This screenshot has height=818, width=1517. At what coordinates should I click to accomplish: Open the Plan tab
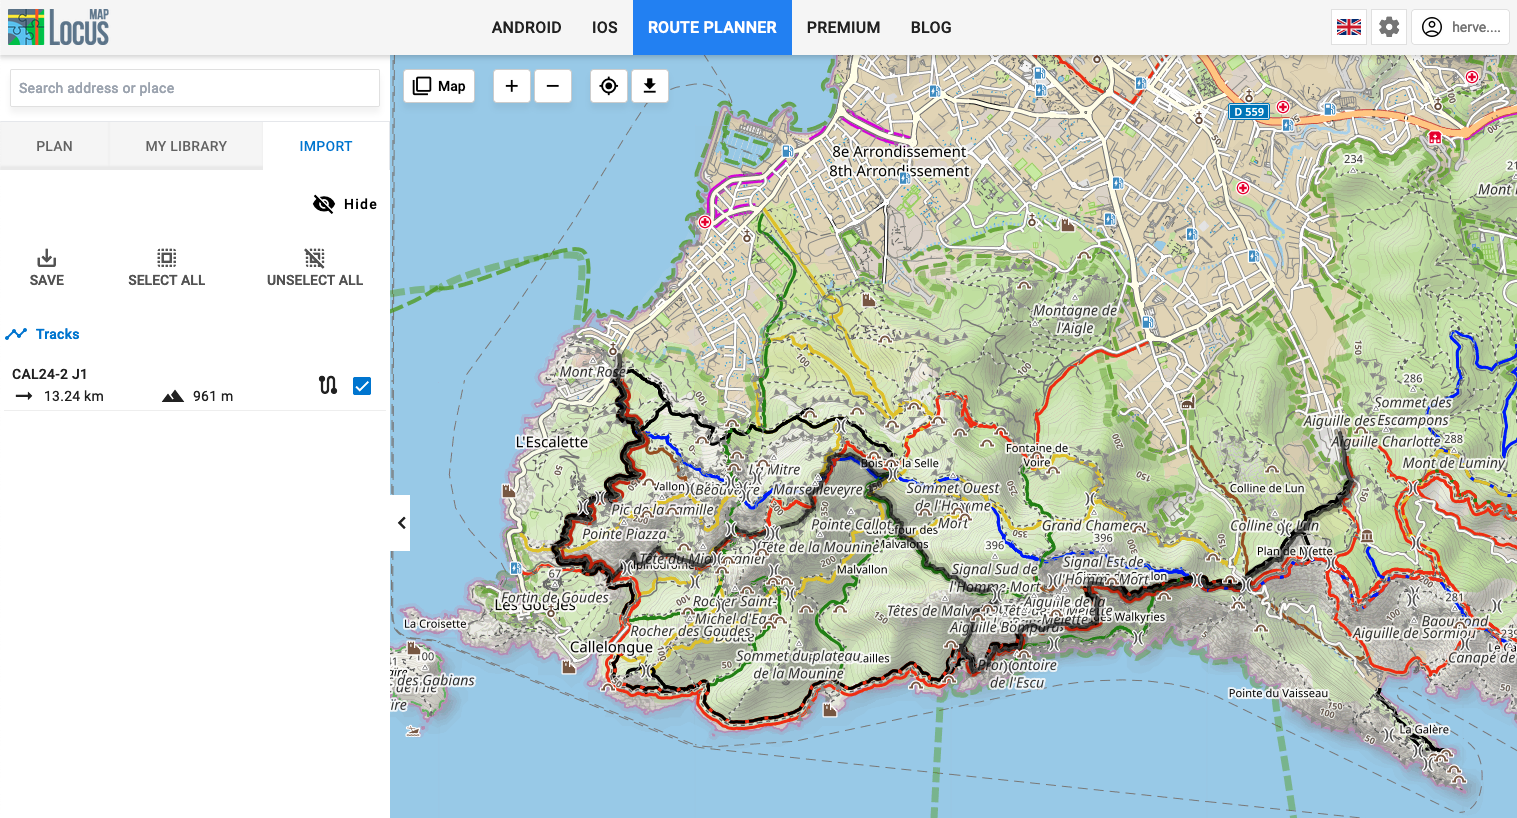(54, 146)
